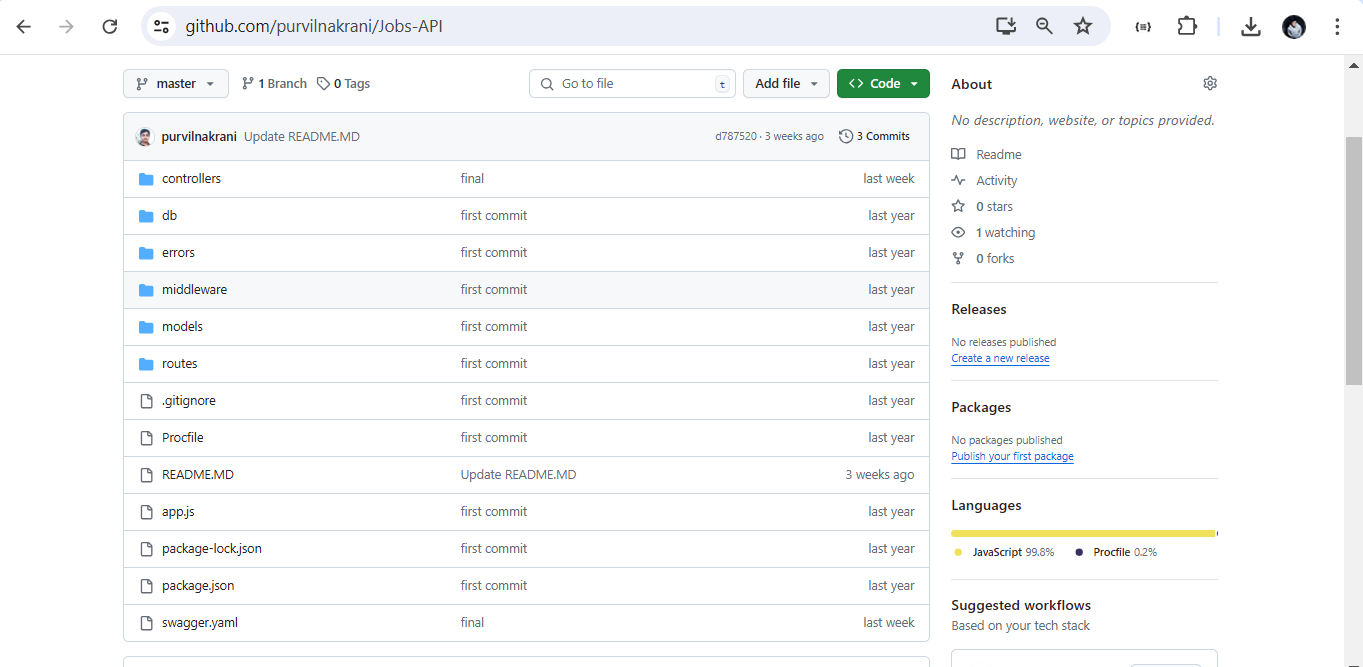Click the install app icon in address bar
Image resolution: width=1363 pixels, height=667 pixels.
(1006, 27)
